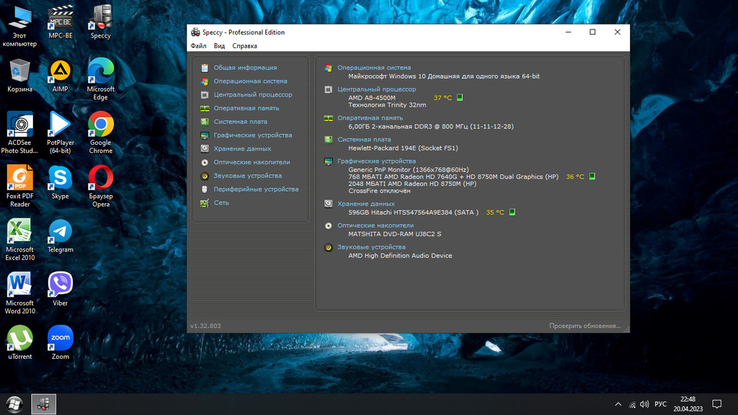Image resolution: width=738 pixels, height=415 pixels.
Task: Open the Вид menu
Action: click(219, 46)
